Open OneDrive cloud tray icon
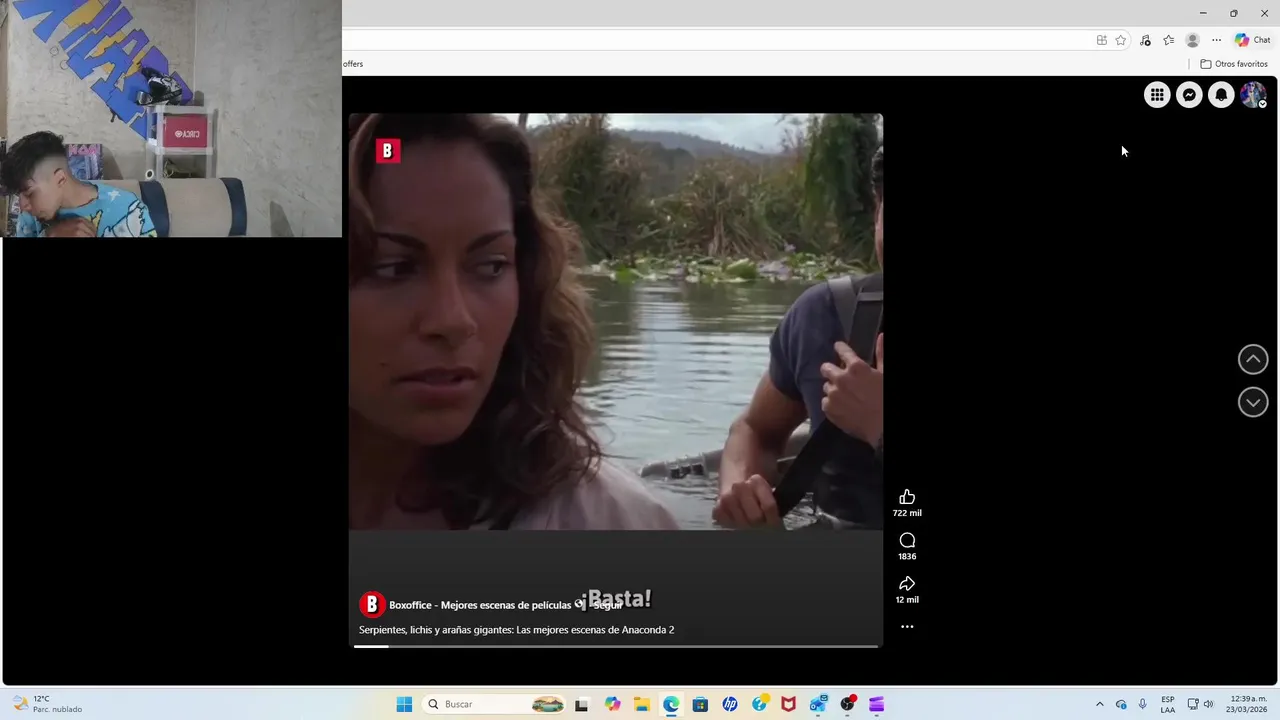 click(1121, 704)
